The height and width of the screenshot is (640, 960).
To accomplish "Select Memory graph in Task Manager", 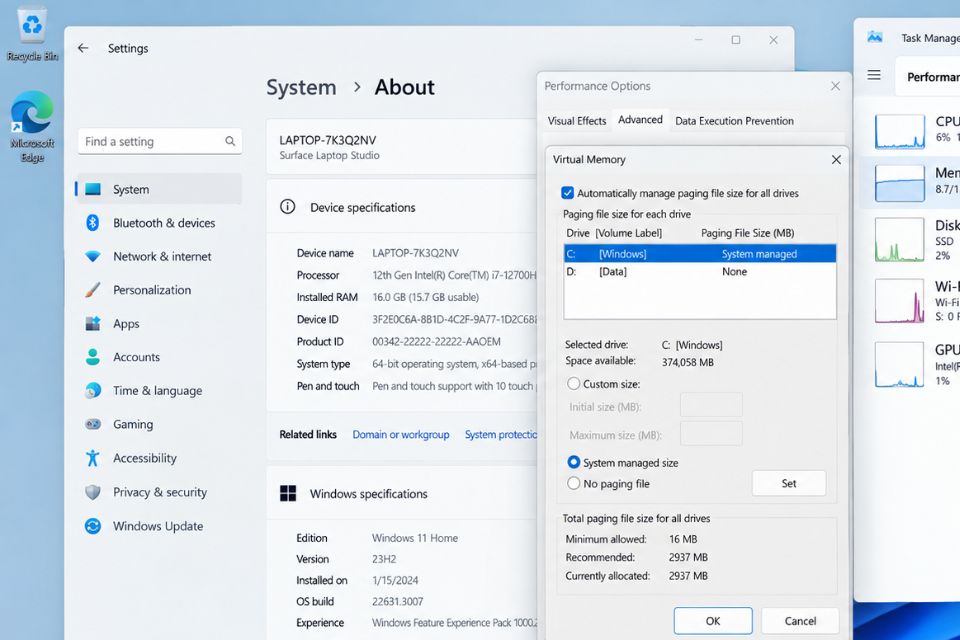I will click(x=899, y=183).
